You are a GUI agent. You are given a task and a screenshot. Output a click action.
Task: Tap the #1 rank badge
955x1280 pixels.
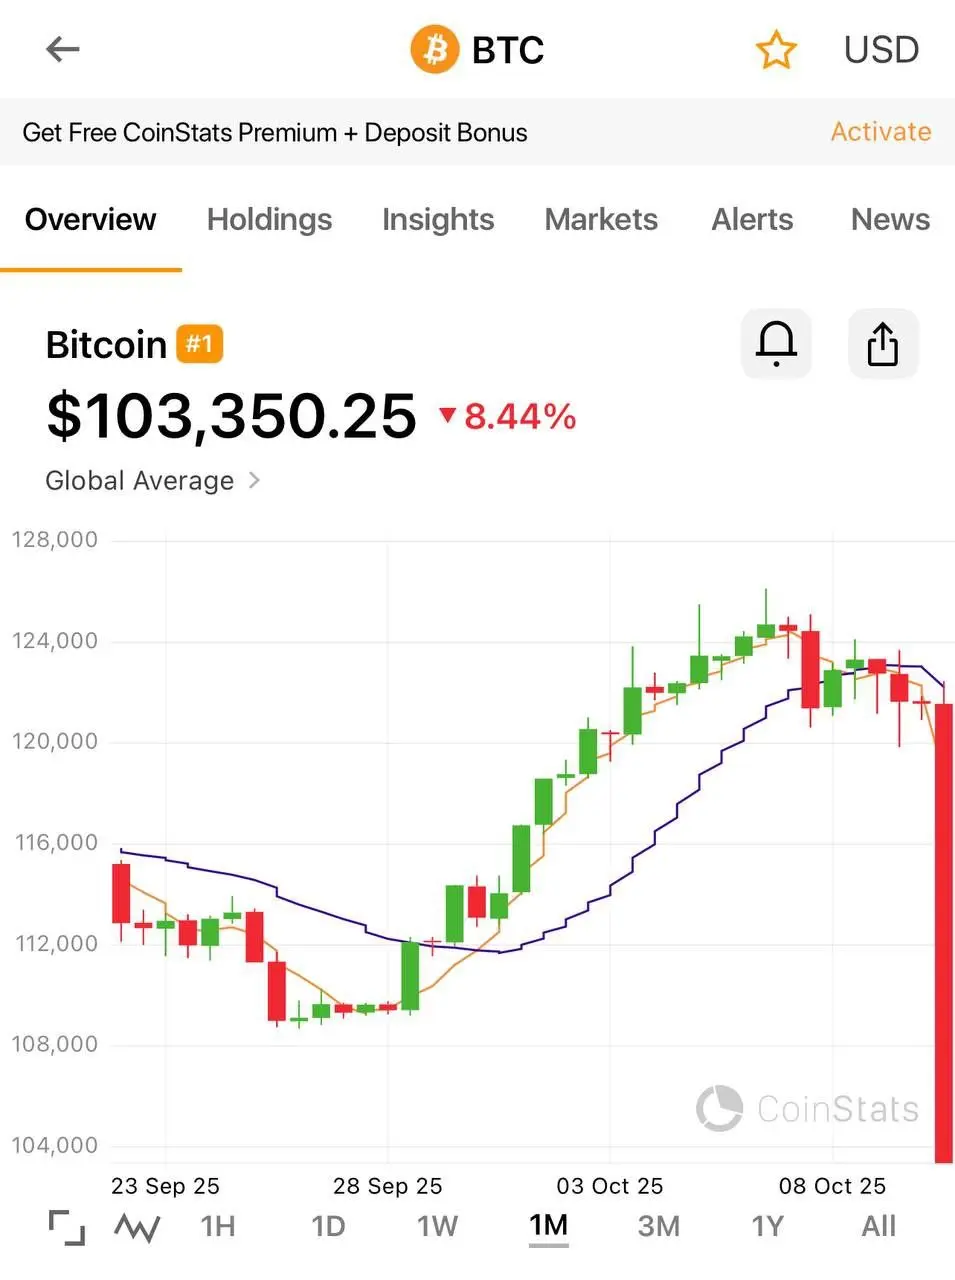(200, 344)
